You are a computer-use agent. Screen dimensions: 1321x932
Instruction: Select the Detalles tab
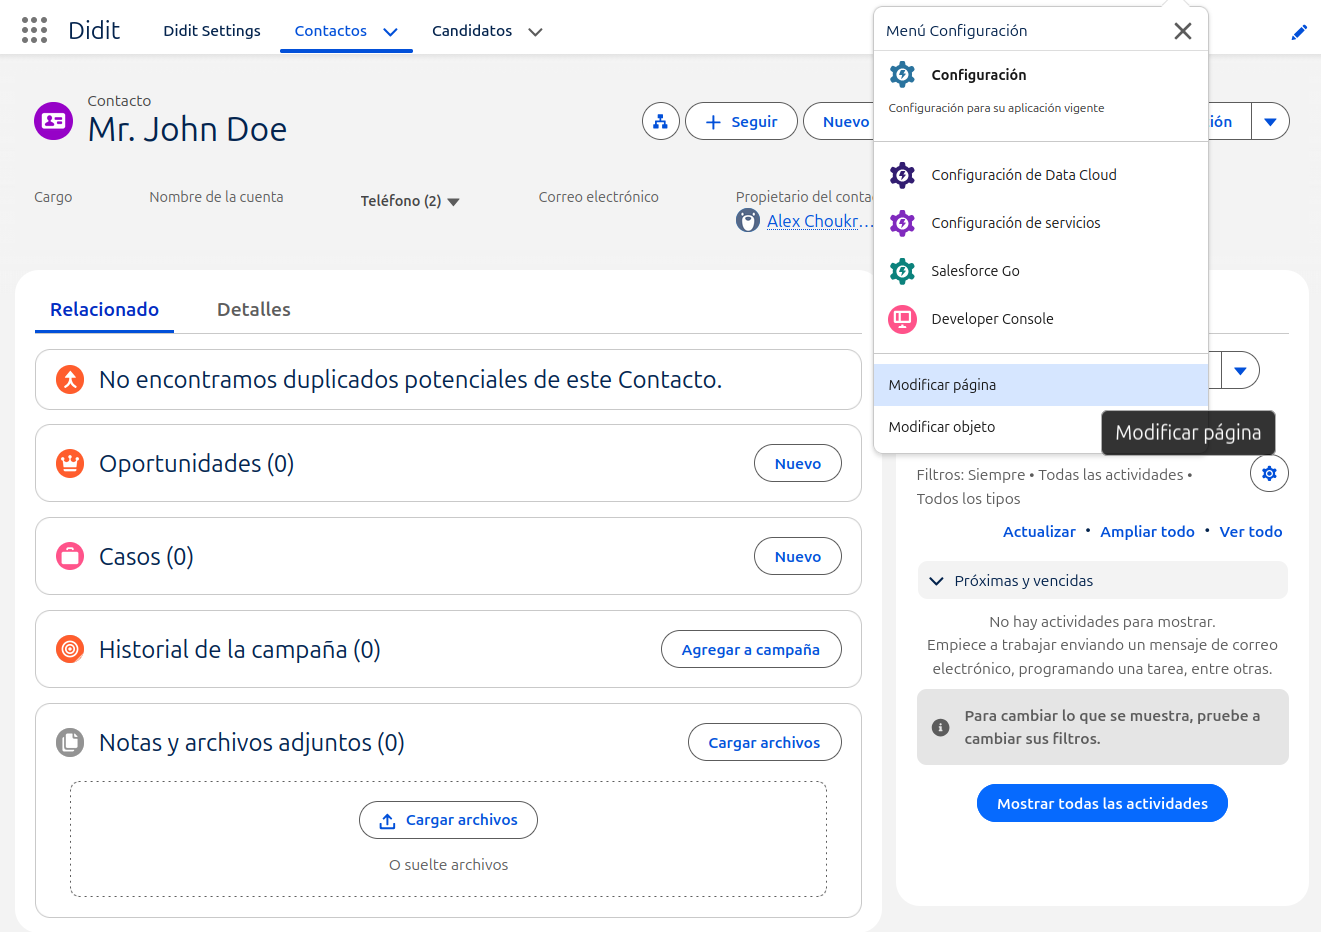tap(254, 310)
